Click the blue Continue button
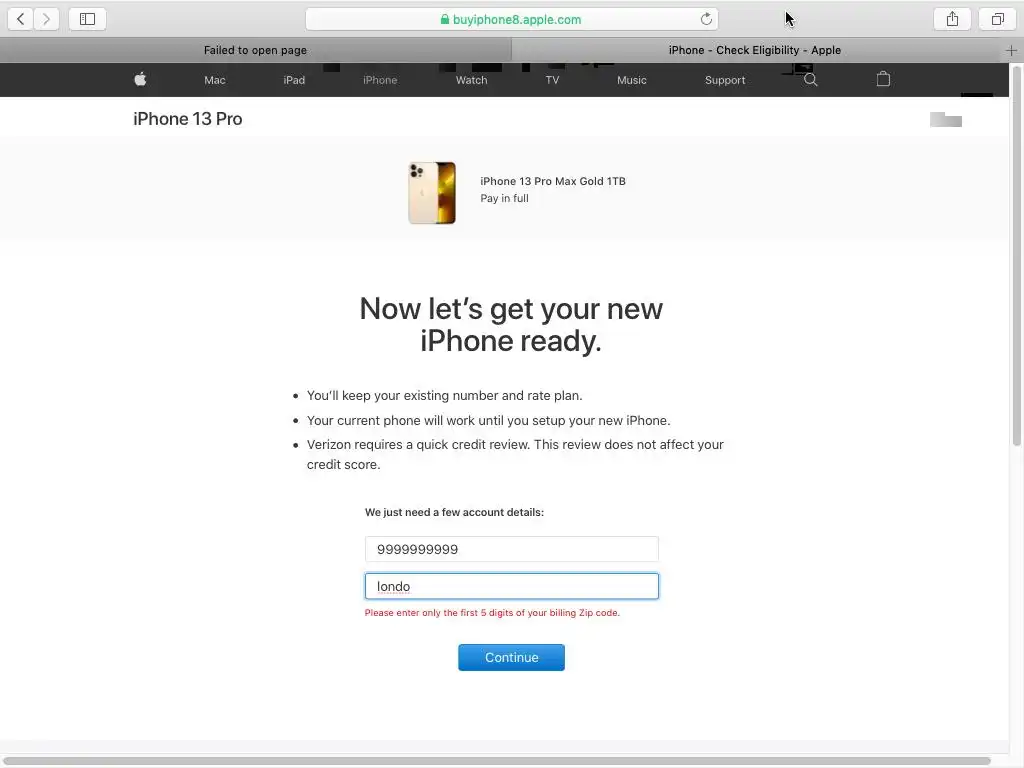1024x768 pixels. [511, 657]
